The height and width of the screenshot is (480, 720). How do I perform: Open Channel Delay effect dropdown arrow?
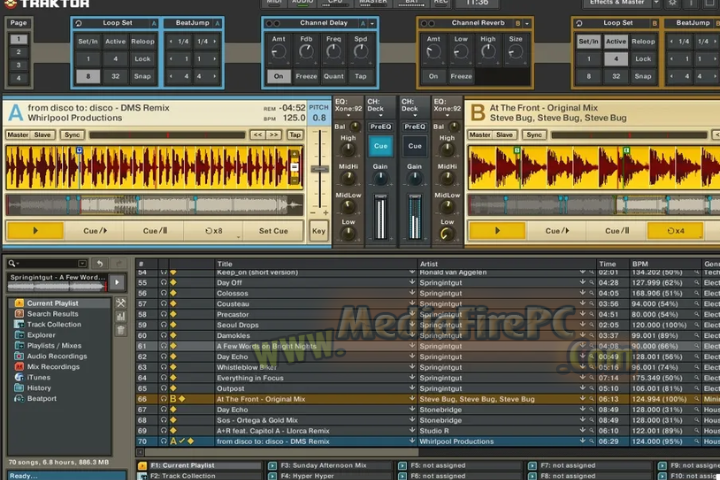tap(372, 23)
